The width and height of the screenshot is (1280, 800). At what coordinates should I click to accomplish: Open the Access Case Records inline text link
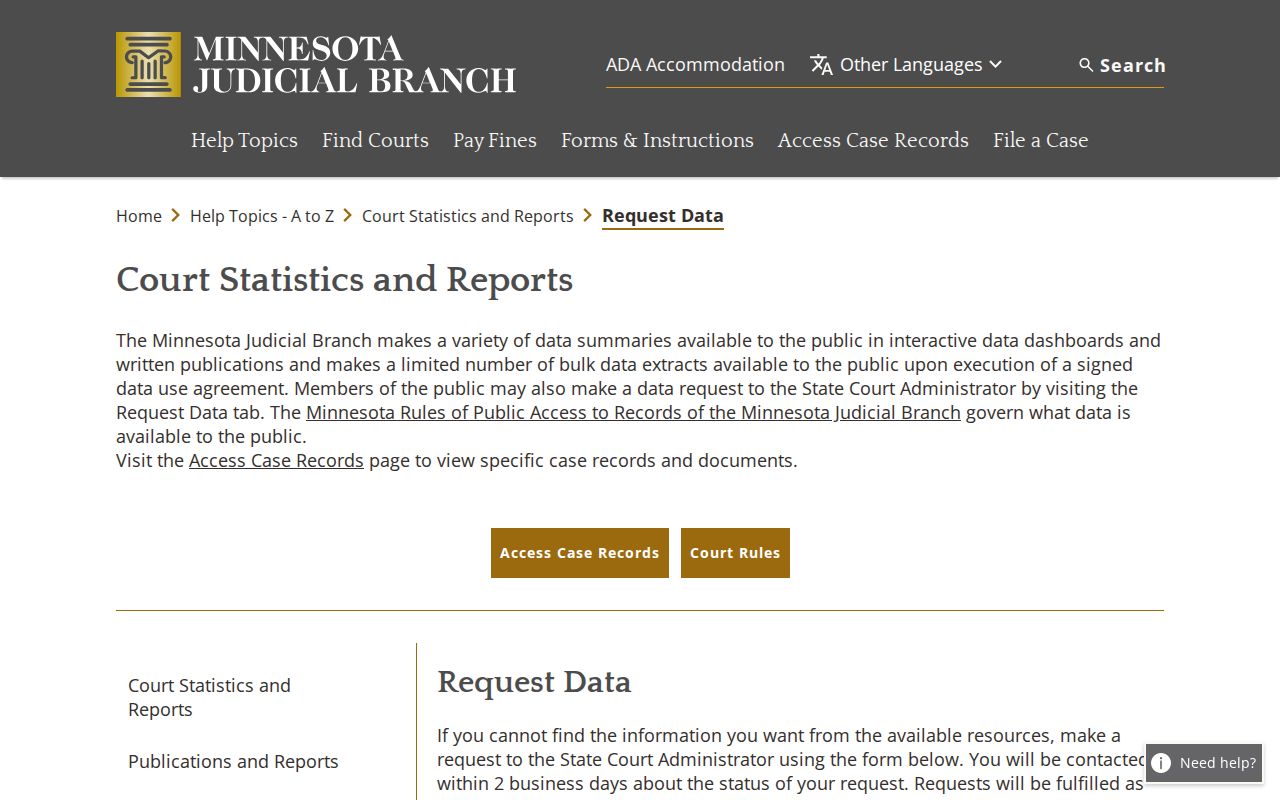tap(276, 461)
